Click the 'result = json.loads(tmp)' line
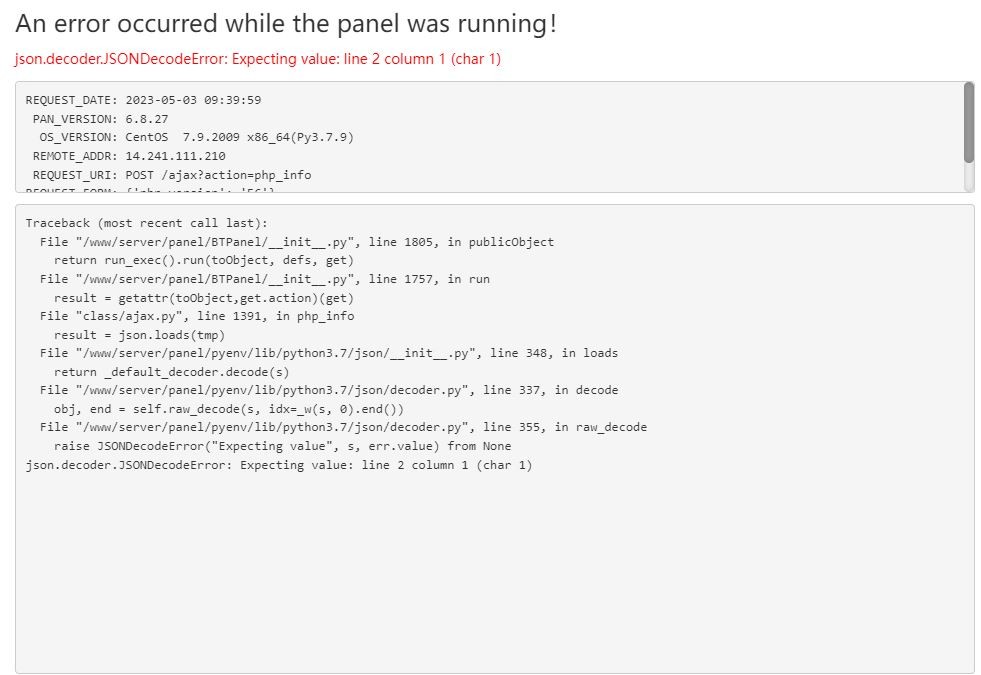The image size is (981, 675). click(140, 335)
